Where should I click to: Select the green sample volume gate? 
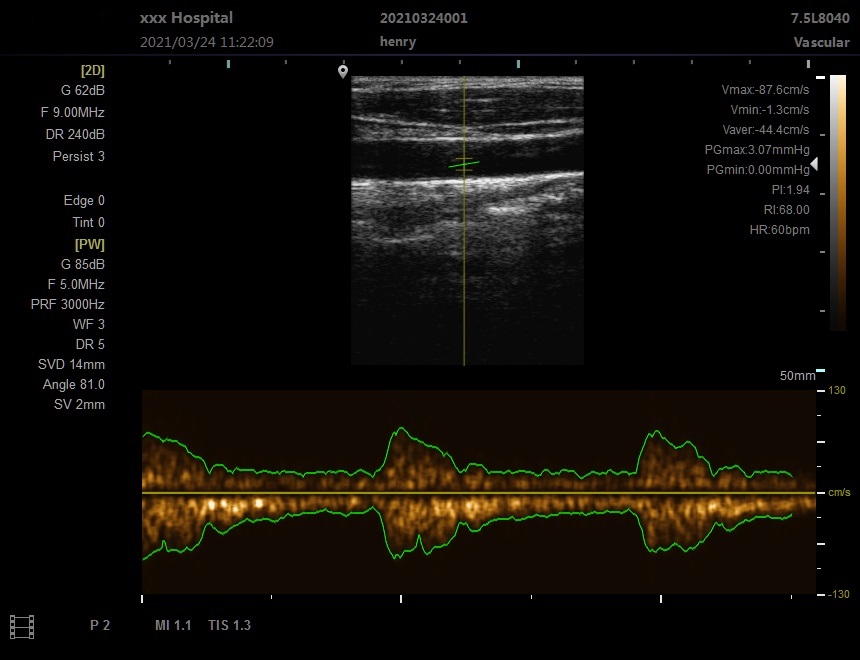tap(464, 163)
